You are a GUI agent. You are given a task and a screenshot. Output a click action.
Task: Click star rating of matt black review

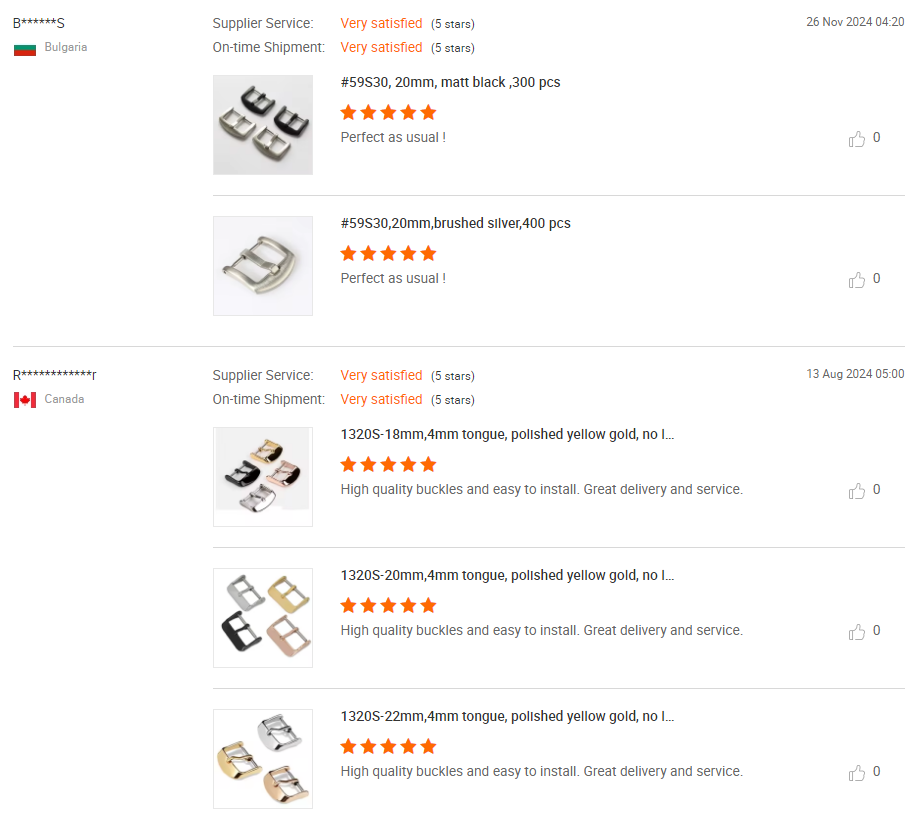388,112
